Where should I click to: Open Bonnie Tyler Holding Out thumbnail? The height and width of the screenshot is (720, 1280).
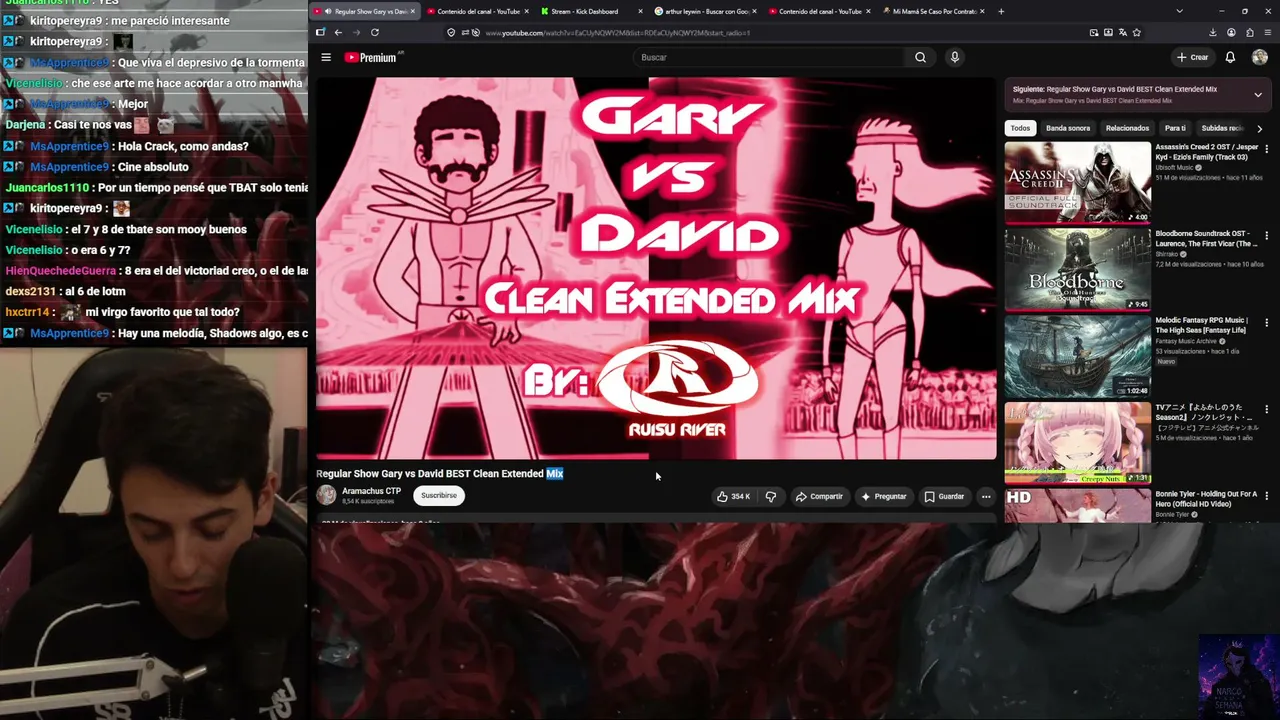point(1078,506)
